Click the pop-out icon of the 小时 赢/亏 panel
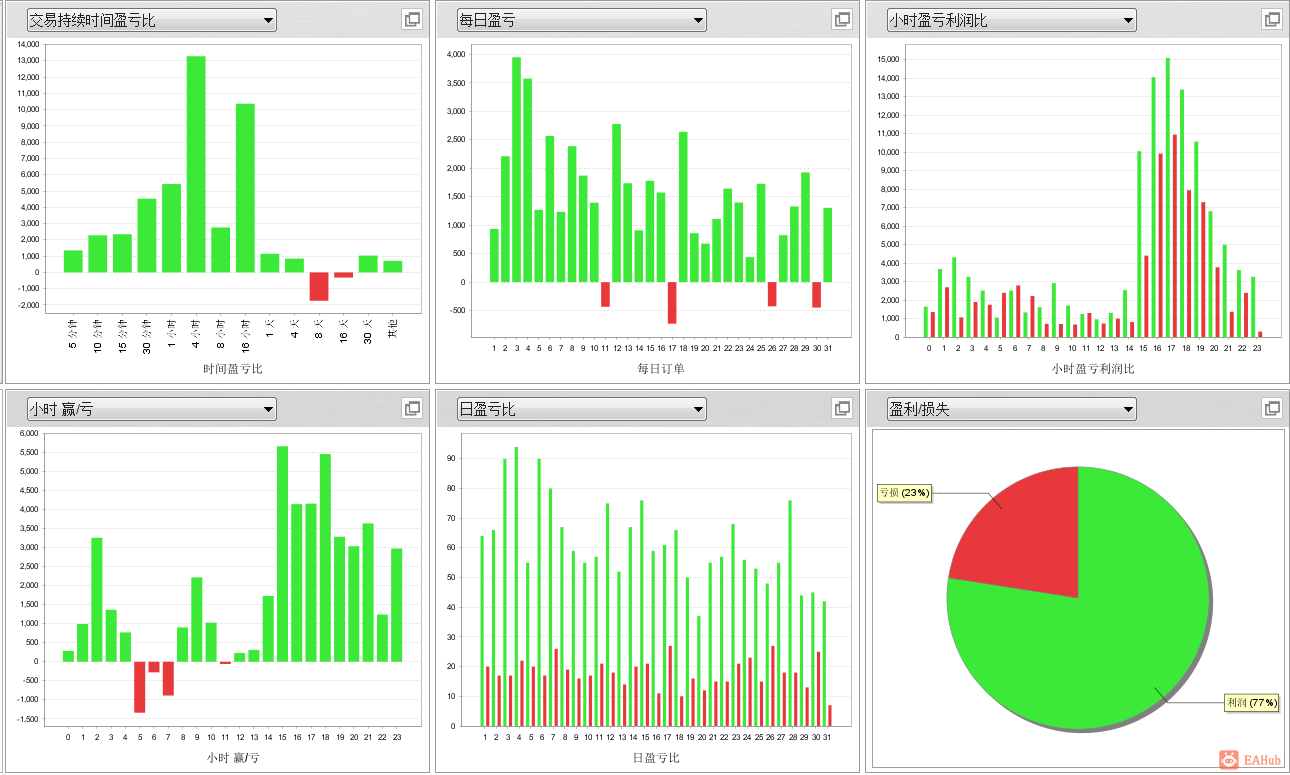This screenshot has height=775, width=1290. (412, 408)
